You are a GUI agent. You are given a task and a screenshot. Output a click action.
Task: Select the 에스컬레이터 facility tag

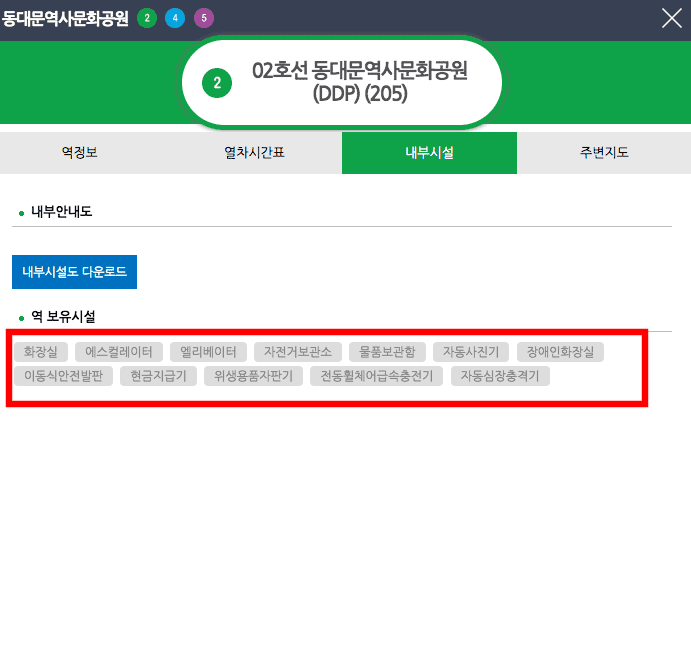pyautogui.click(x=119, y=352)
